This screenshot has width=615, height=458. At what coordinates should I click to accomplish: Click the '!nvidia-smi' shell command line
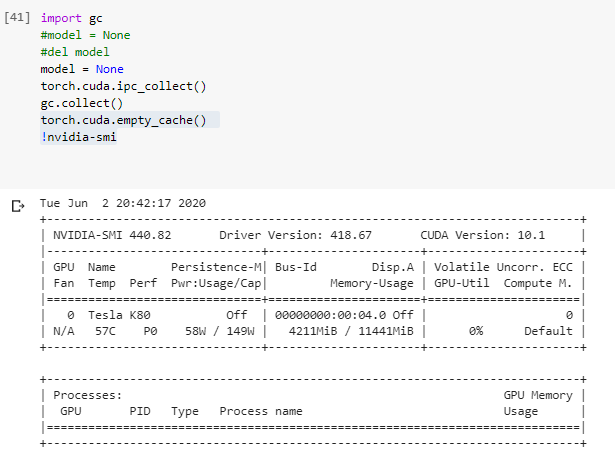pos(79,137)
